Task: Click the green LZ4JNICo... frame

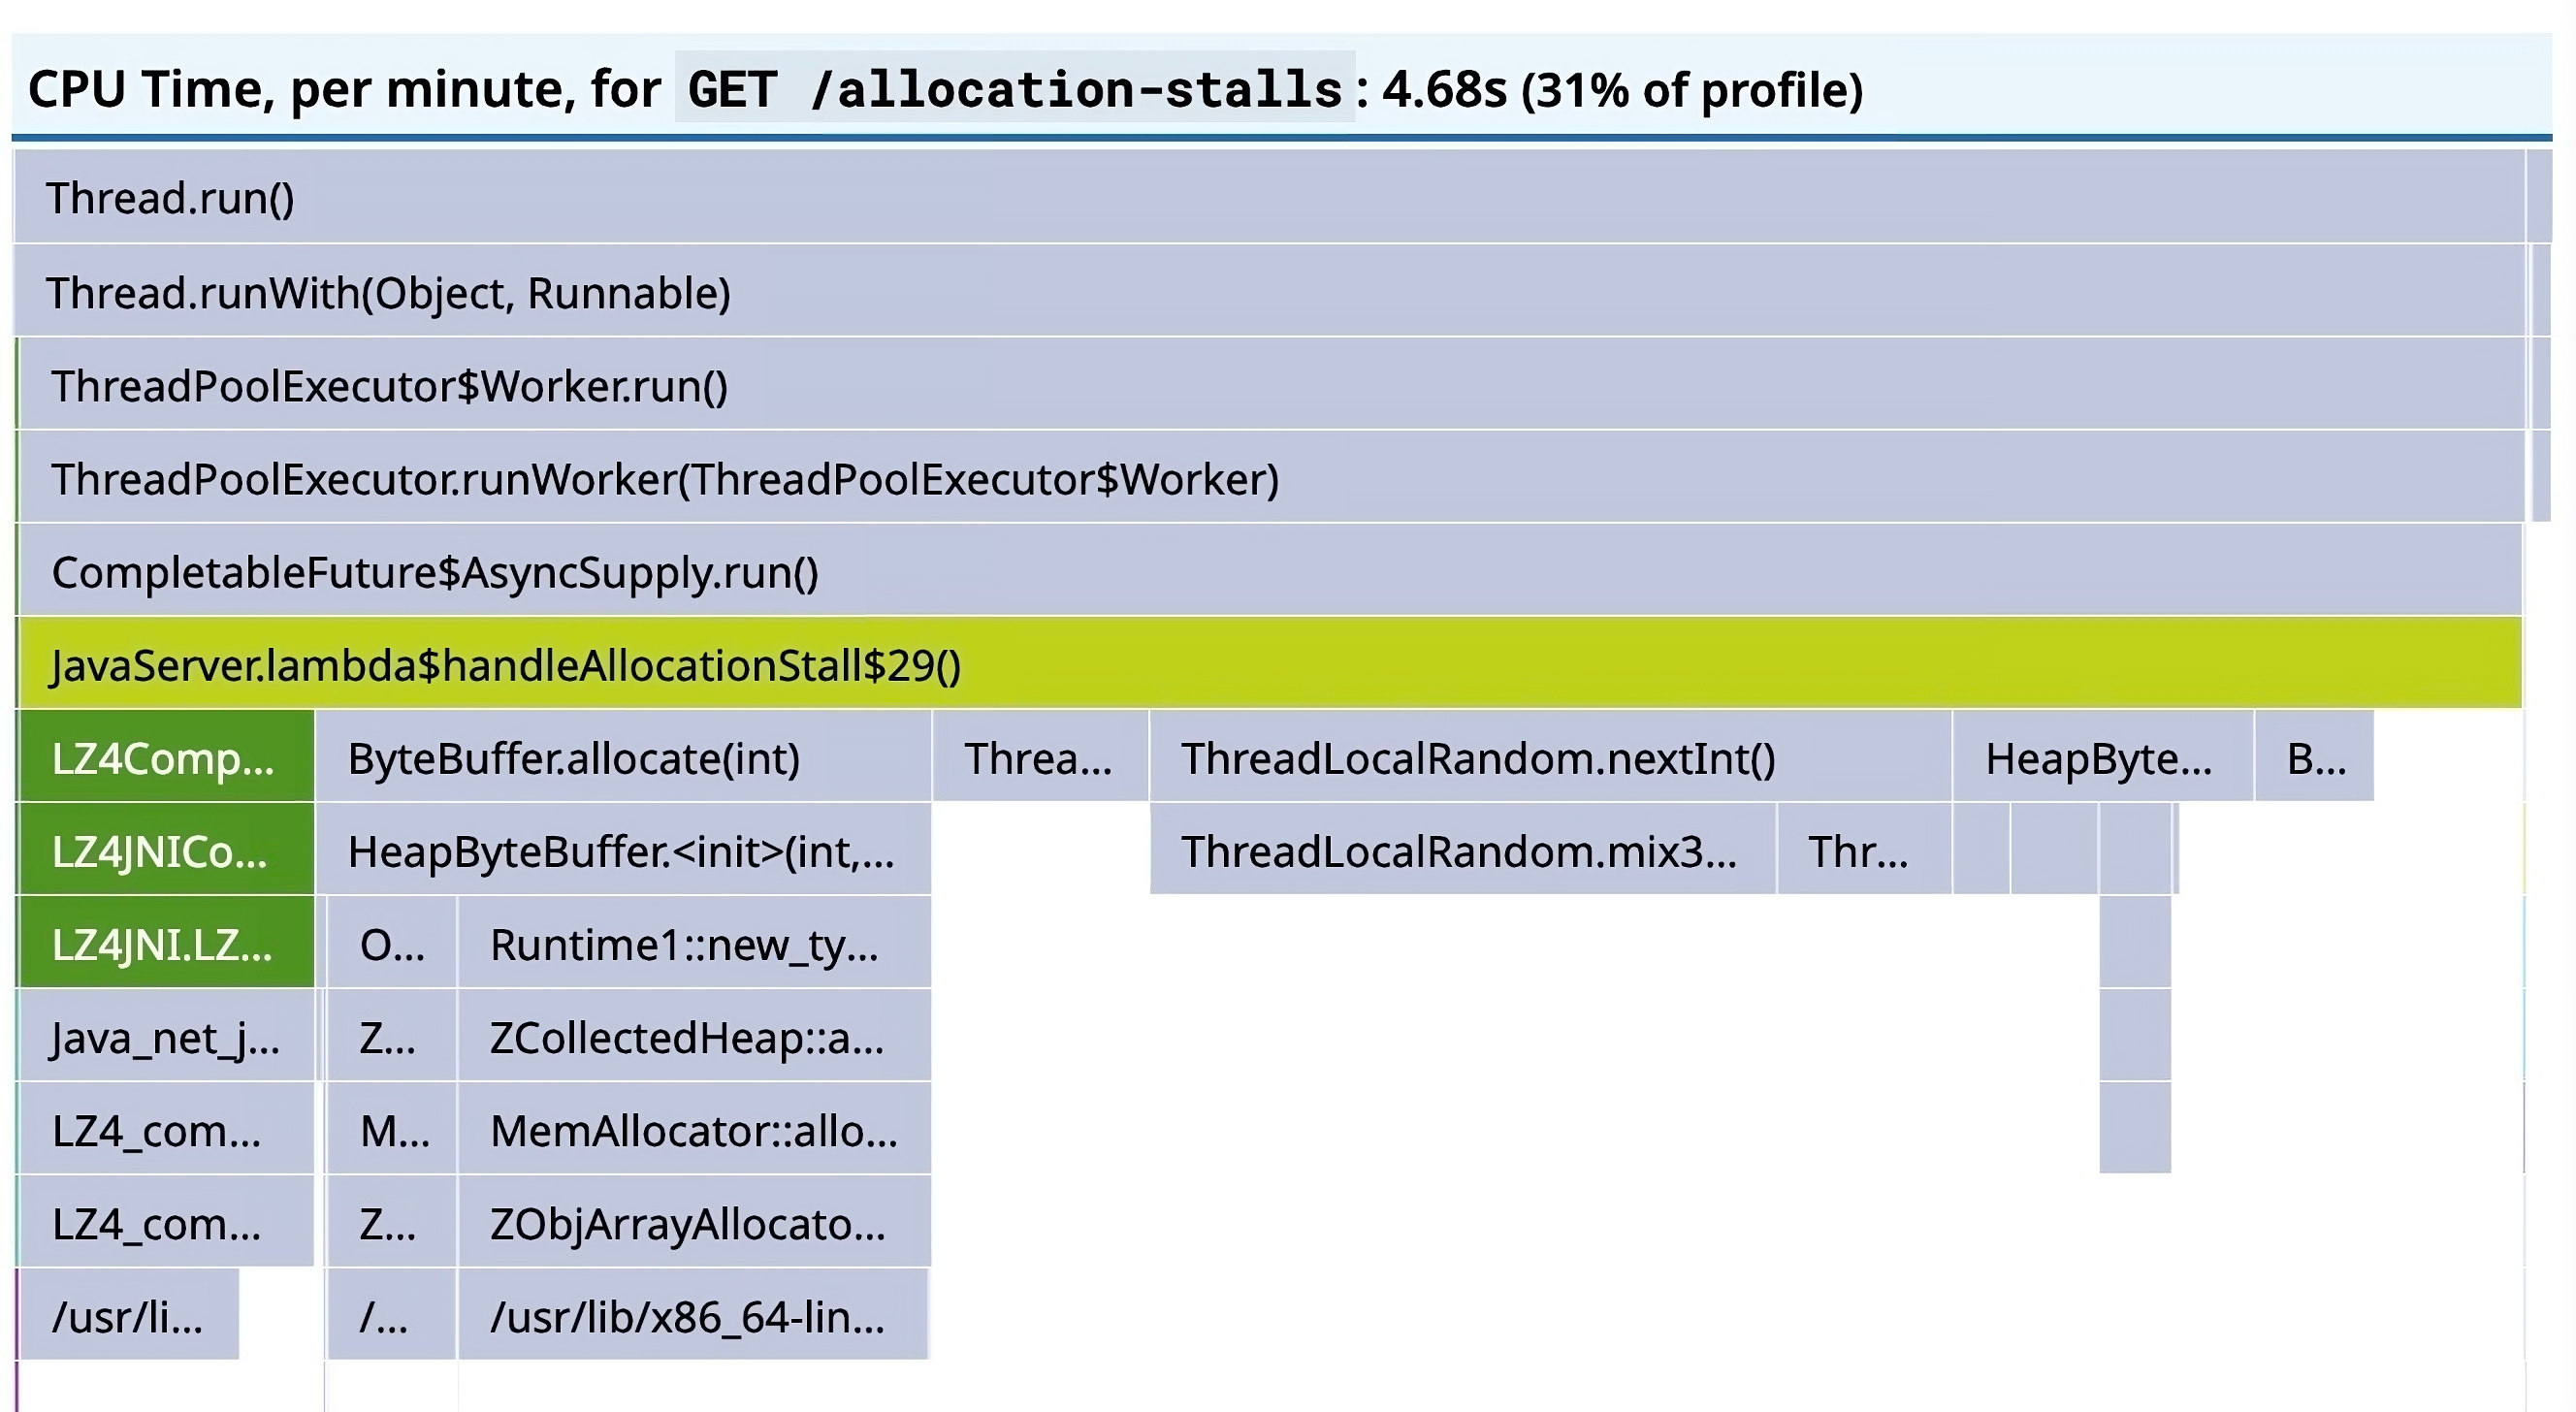Action: coord(165,852)
